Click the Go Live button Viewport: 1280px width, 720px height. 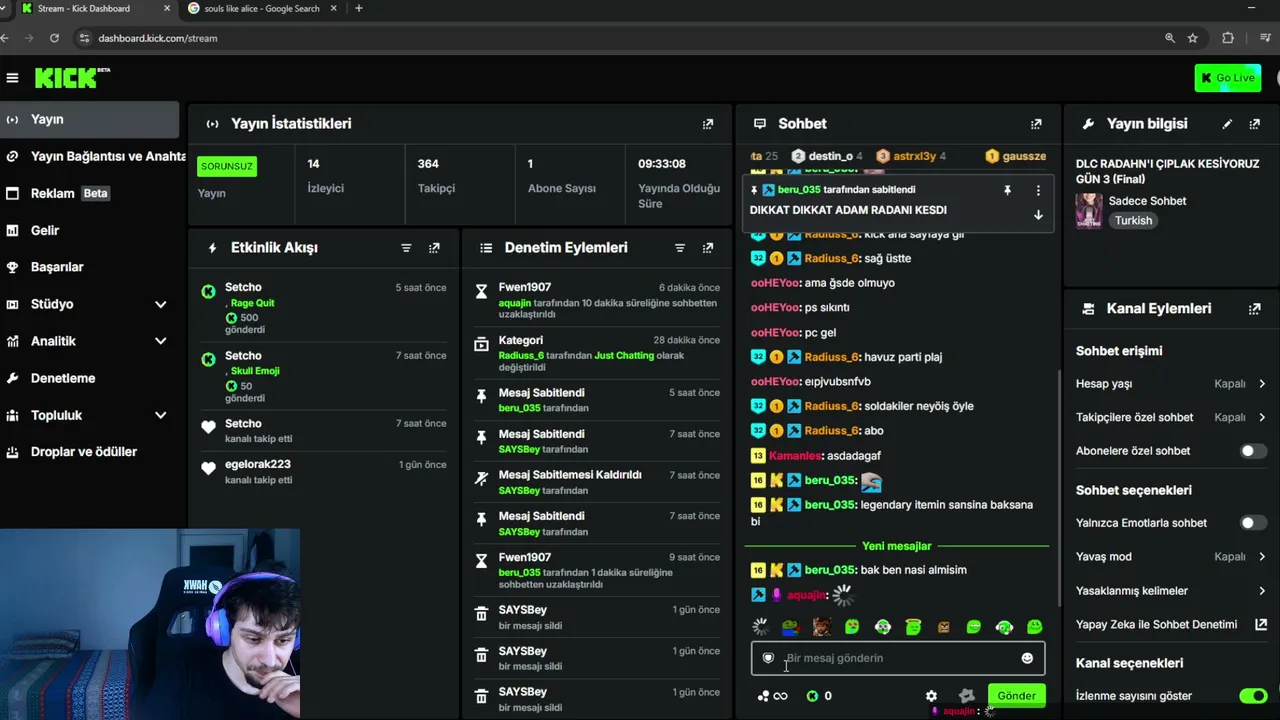click(1227, 78)
